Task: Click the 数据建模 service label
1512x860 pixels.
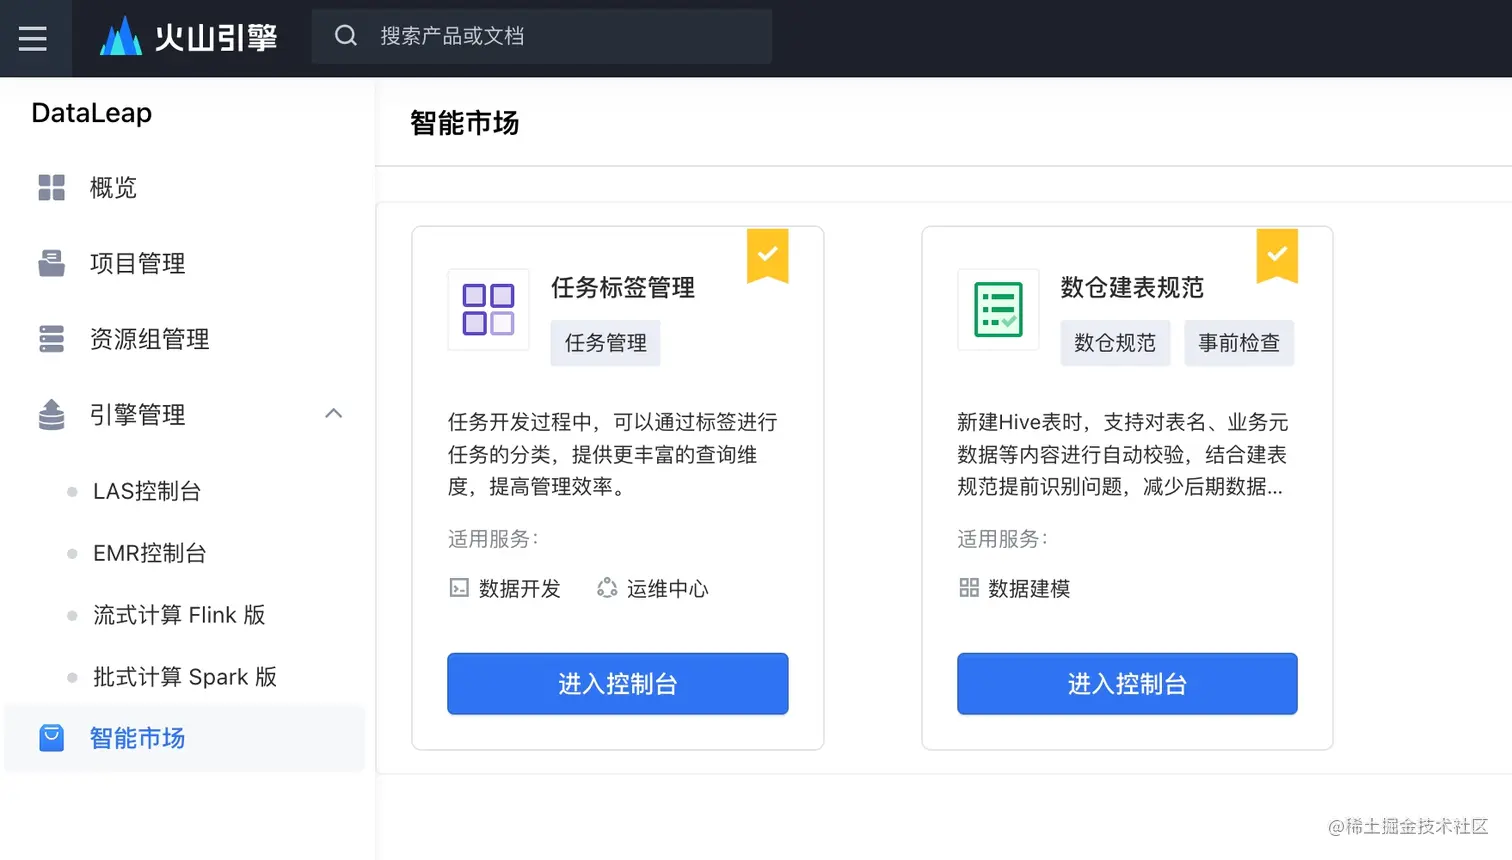Action: pyautogui.click(x=1029, y=589)
